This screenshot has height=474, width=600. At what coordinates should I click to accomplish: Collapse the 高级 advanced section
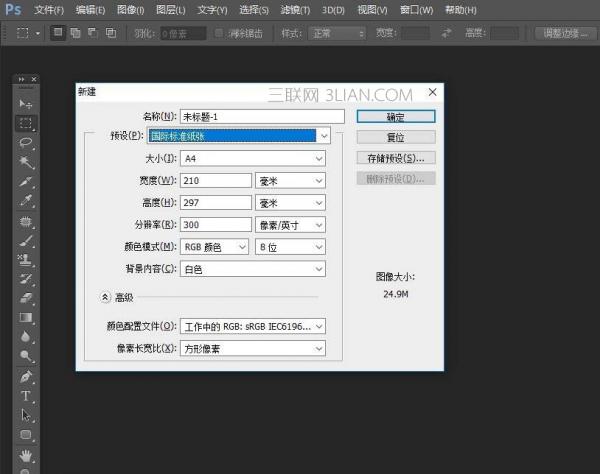coord(105,297)
